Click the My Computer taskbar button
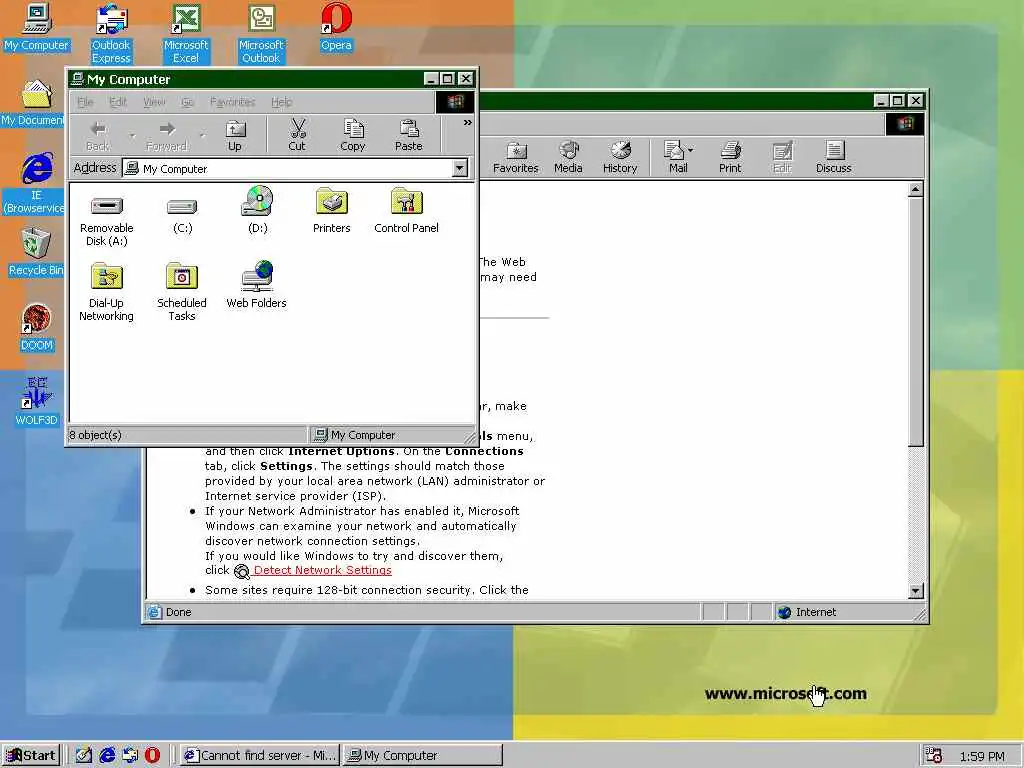The height and width of the screenshot is (768, 1024). tap(423, 755)
